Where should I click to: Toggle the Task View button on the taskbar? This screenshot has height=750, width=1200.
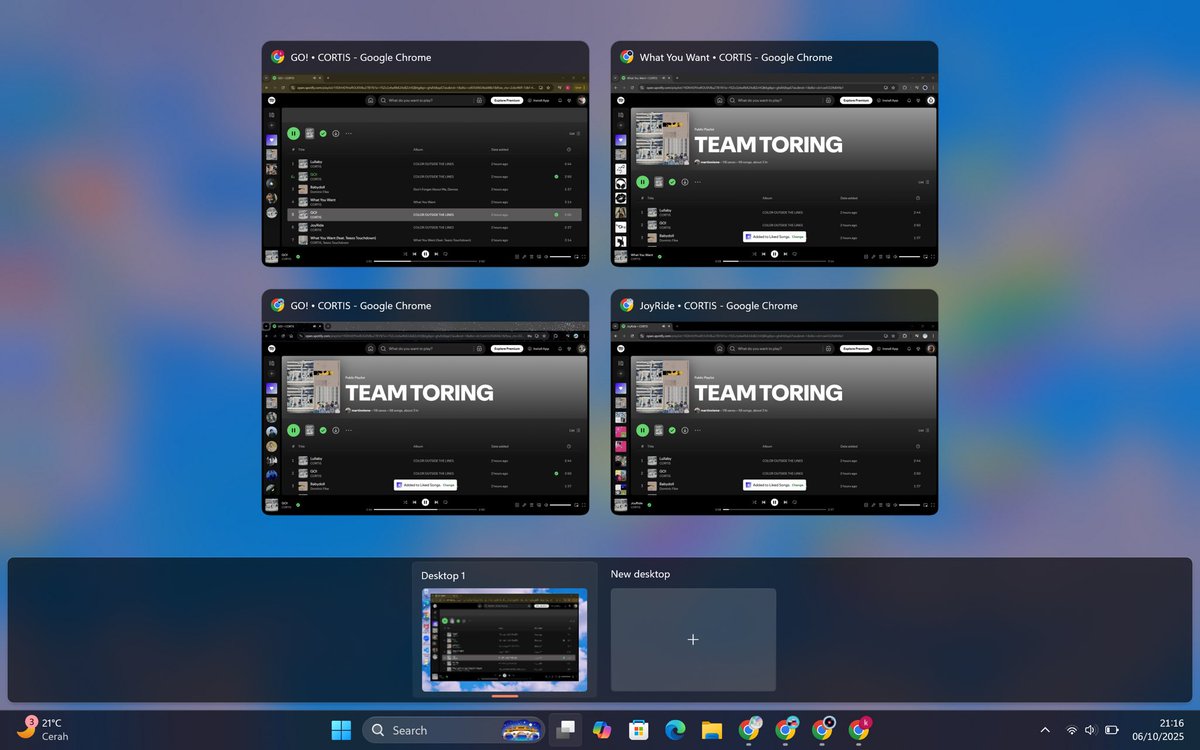coord(566,730)
